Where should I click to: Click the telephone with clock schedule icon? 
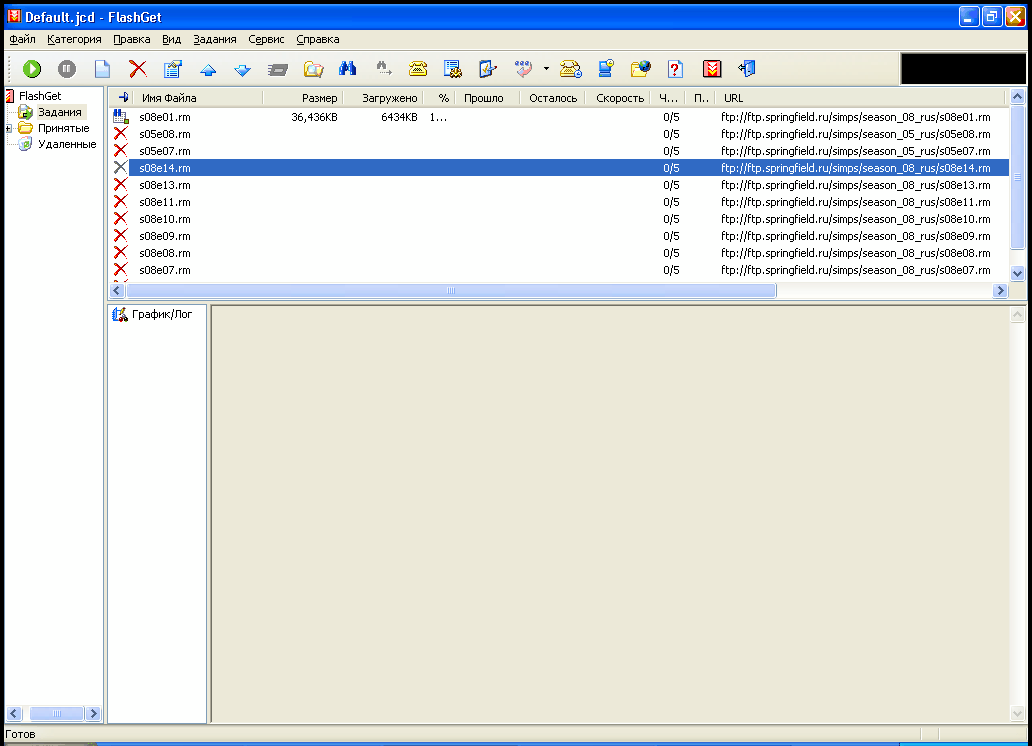pyautogui.click(x=571, y=68)
